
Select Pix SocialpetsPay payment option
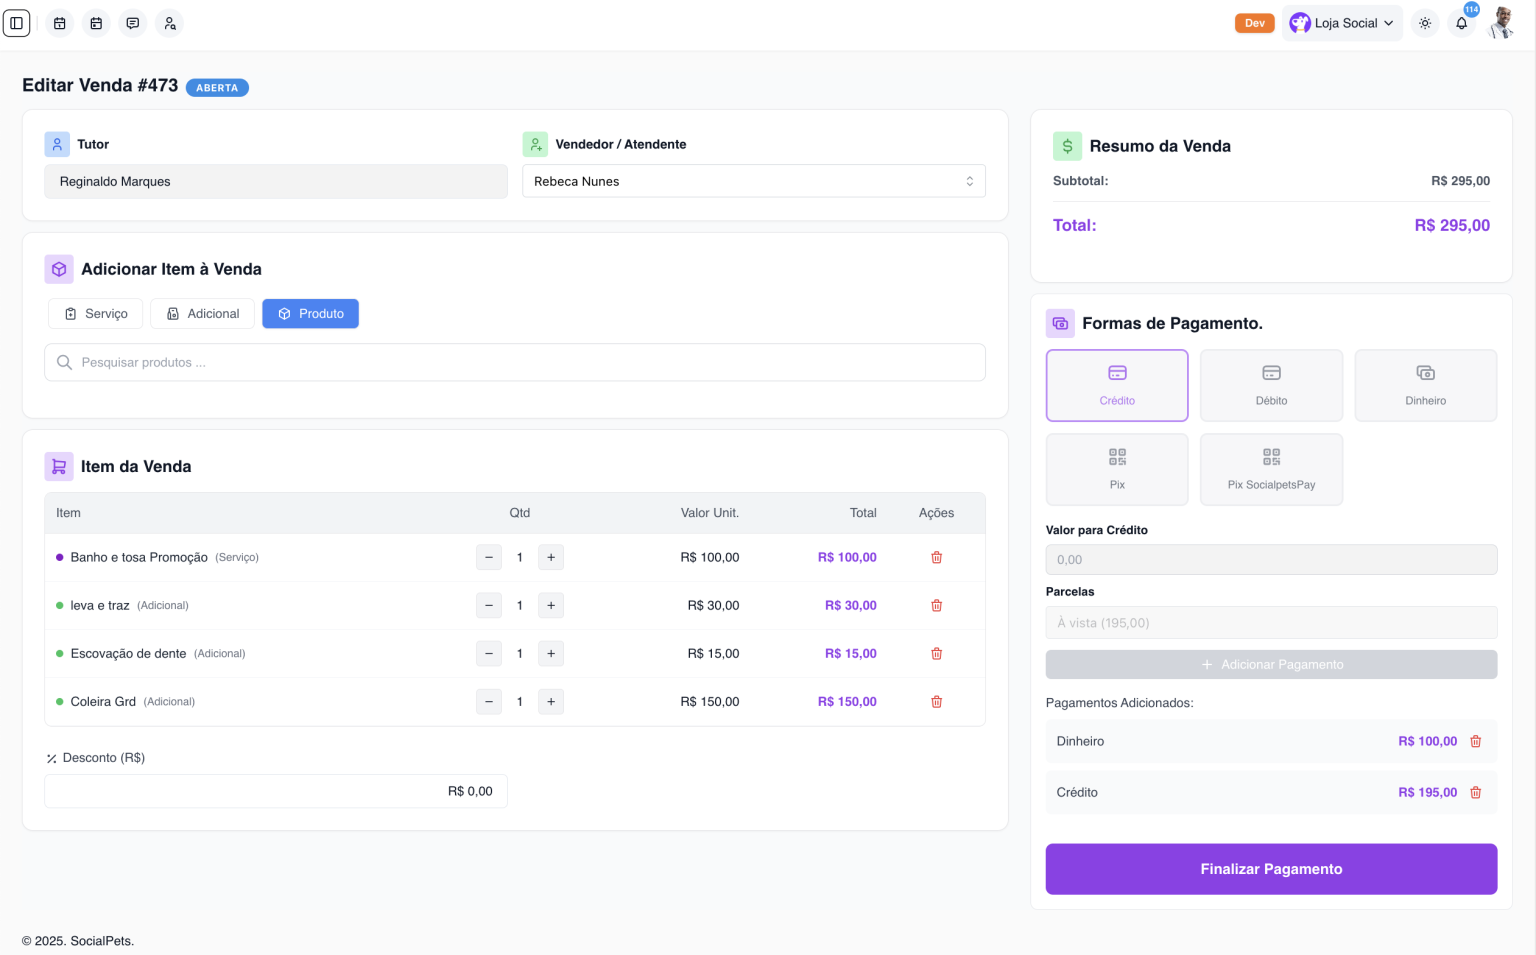(1271, 469)
